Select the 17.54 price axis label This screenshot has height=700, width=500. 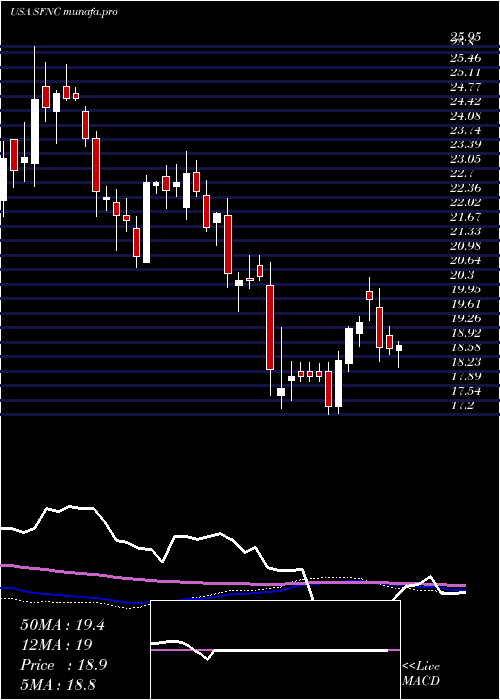coord(466,391)
